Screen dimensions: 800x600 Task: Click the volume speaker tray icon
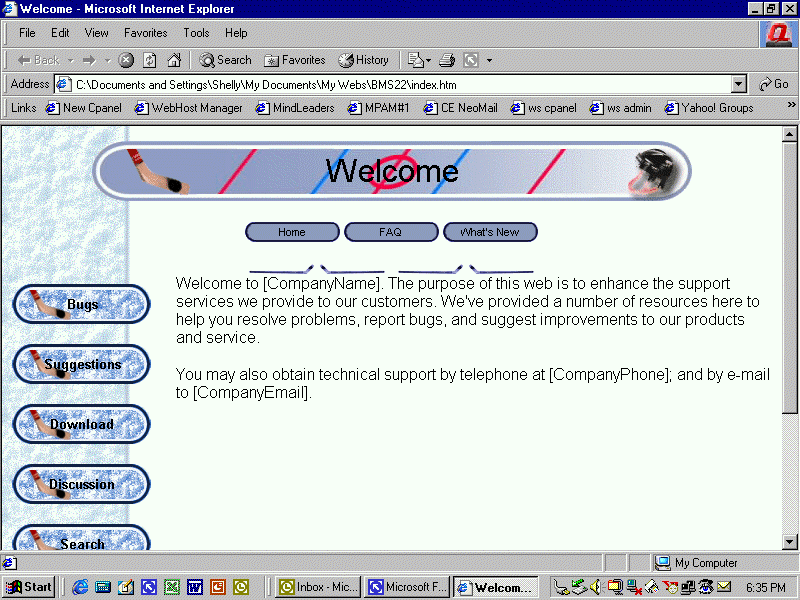coord(595,587)
